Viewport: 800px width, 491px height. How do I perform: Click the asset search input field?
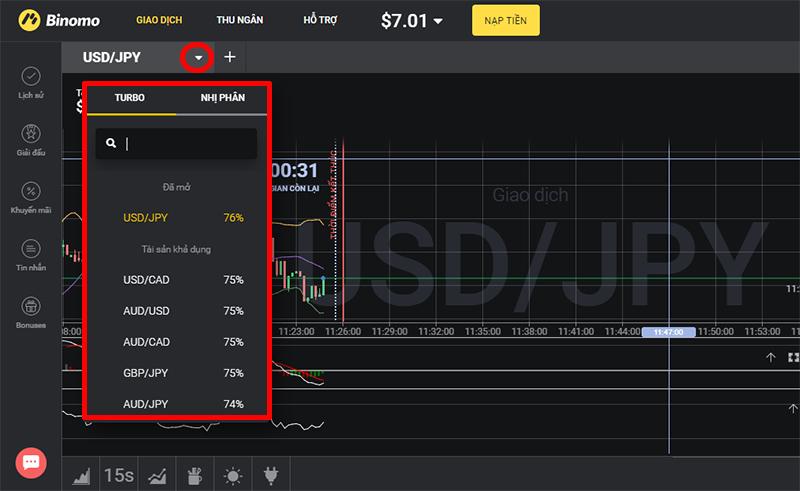(x=178, y=144)
